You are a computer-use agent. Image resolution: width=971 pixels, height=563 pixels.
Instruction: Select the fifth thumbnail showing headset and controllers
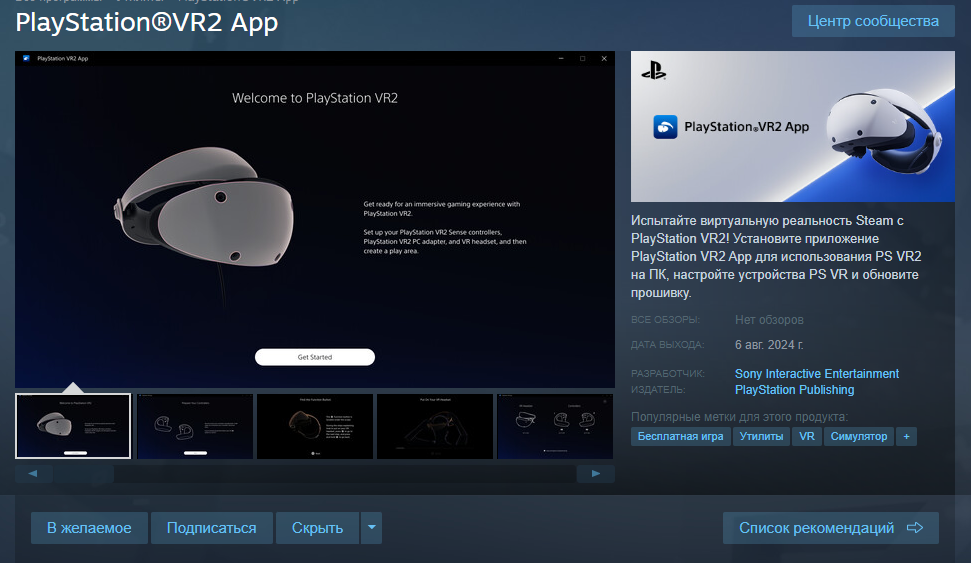pos(555,426)
